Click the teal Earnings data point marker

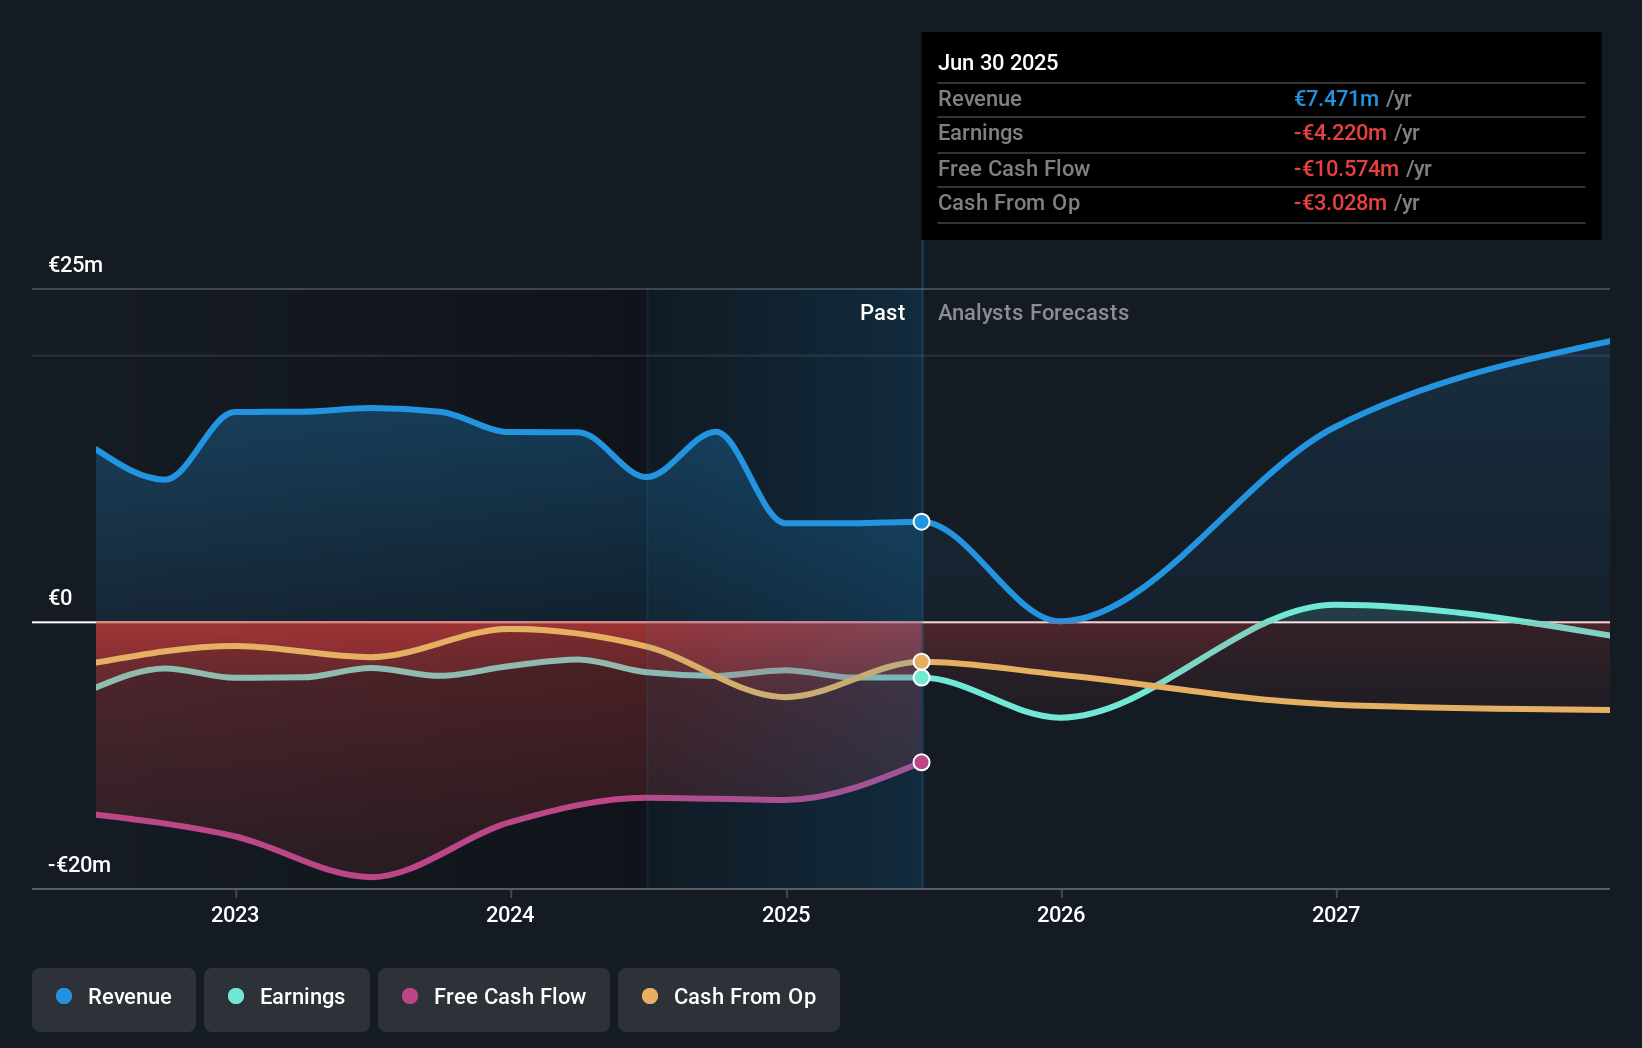click(x=922, y=678)
